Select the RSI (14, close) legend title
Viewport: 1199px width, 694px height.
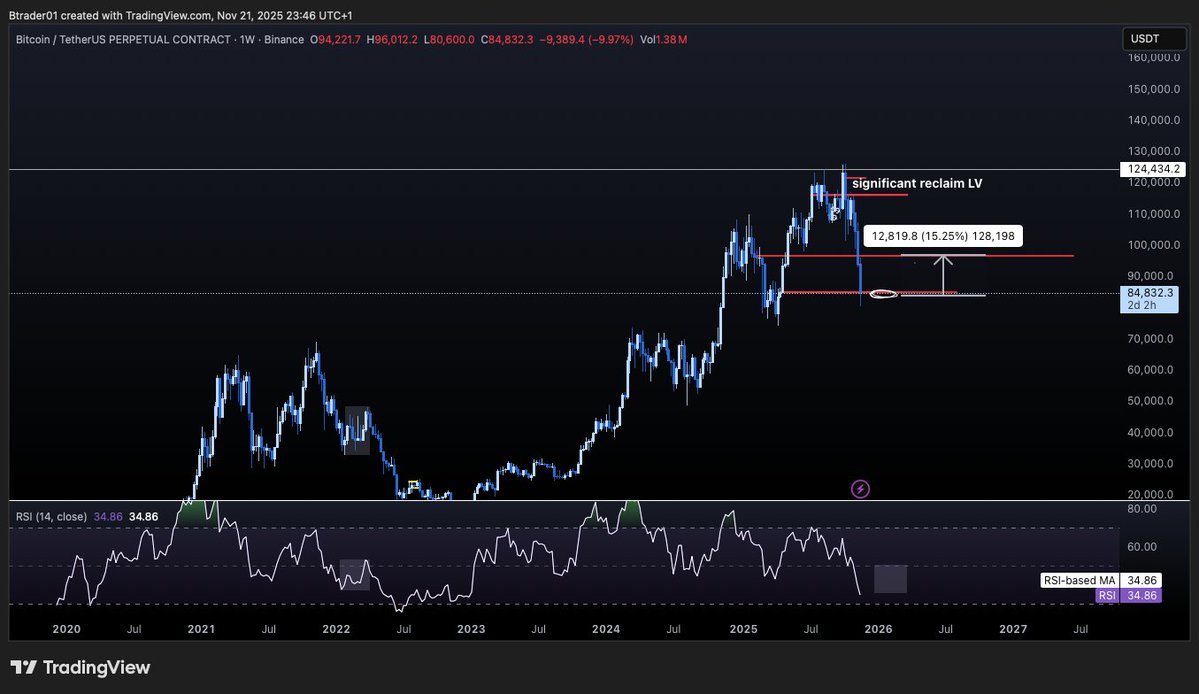tap(52, 517)
